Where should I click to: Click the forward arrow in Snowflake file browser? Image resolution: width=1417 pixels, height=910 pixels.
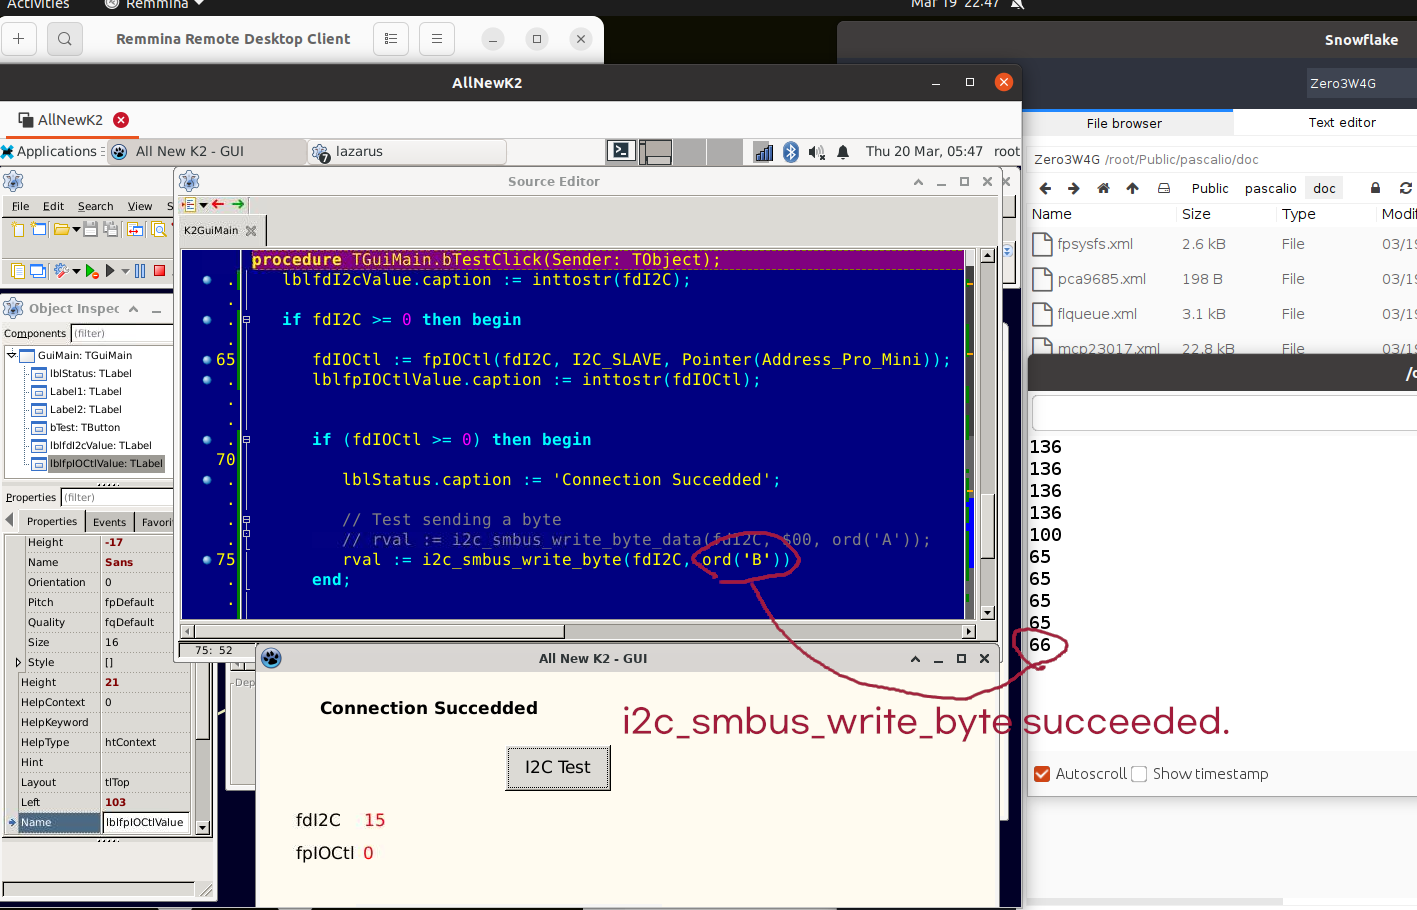click(x=1074, y=188)
